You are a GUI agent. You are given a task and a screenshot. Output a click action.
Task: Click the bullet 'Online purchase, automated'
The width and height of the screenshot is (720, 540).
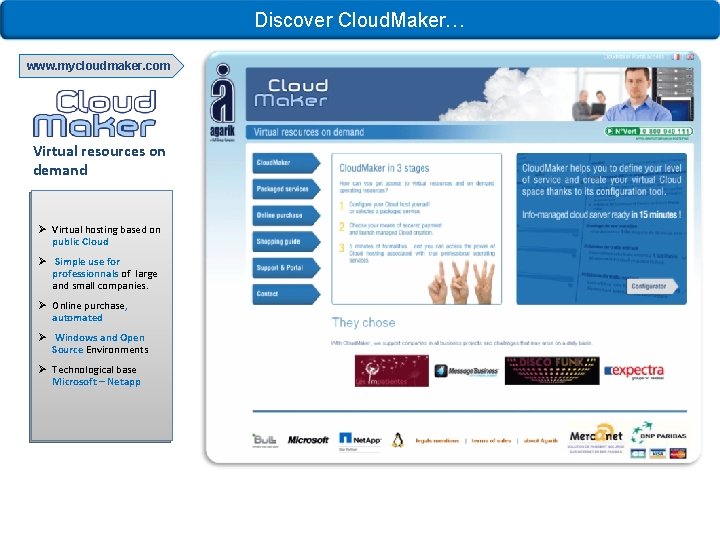[x=90, y=312]
